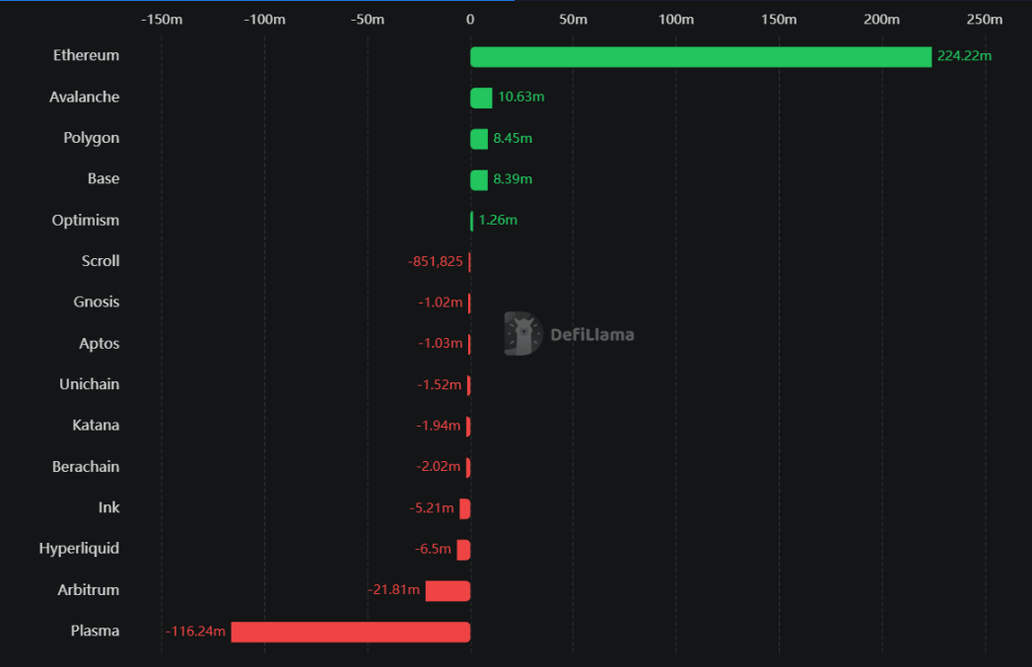
Task: Click the 224.22m value label
Action: (x=964, y=56)
